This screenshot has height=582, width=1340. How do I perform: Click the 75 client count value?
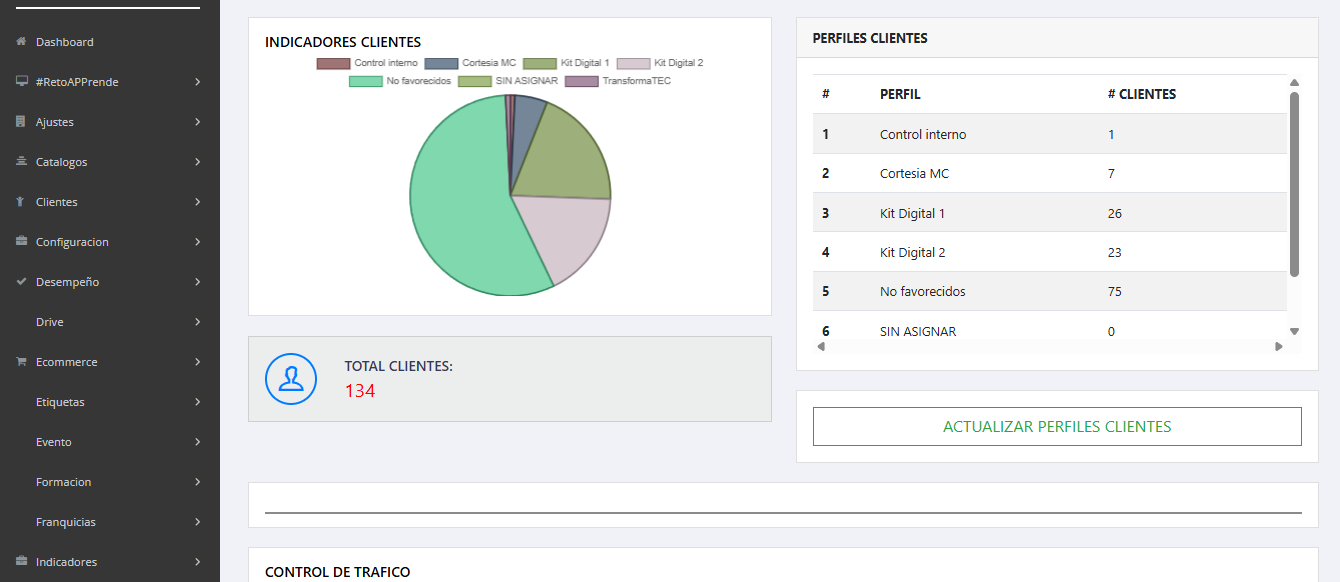click(x=1115, y=292)
